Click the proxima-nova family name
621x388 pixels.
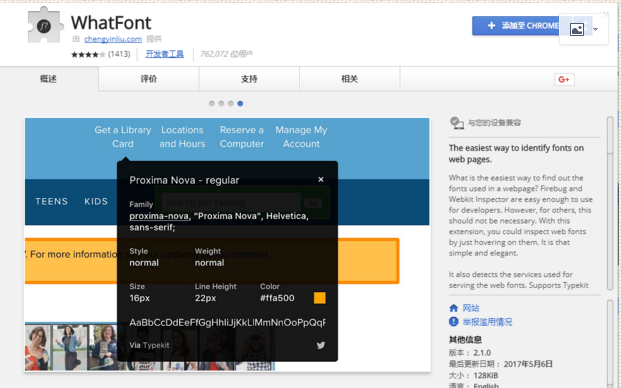tap(159, 216)
